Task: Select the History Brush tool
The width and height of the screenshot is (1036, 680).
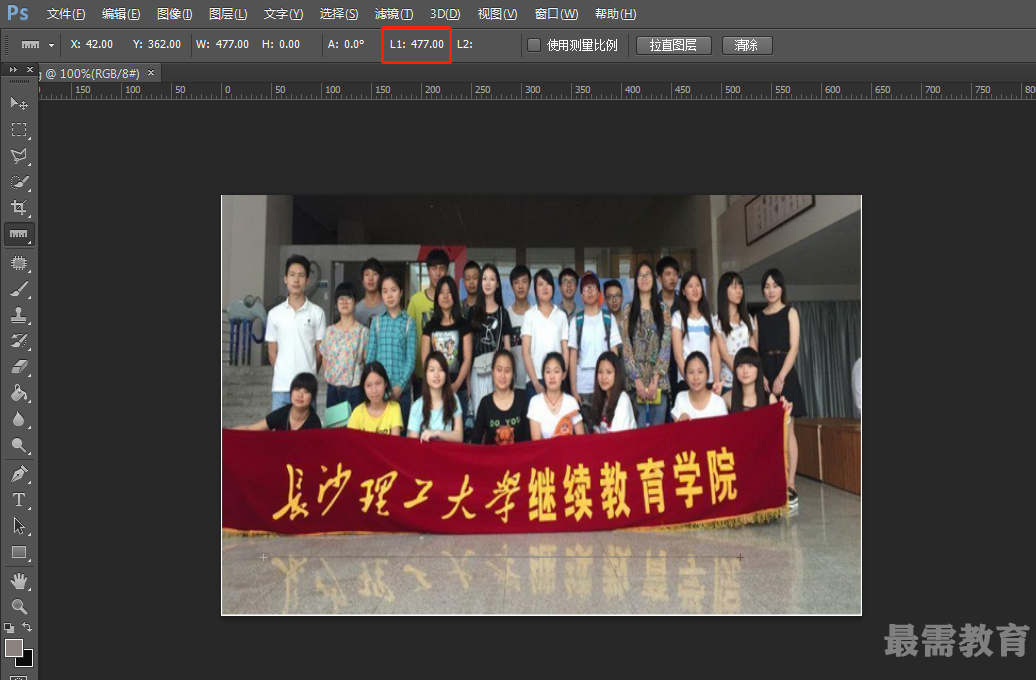Action: click(19, 341)
